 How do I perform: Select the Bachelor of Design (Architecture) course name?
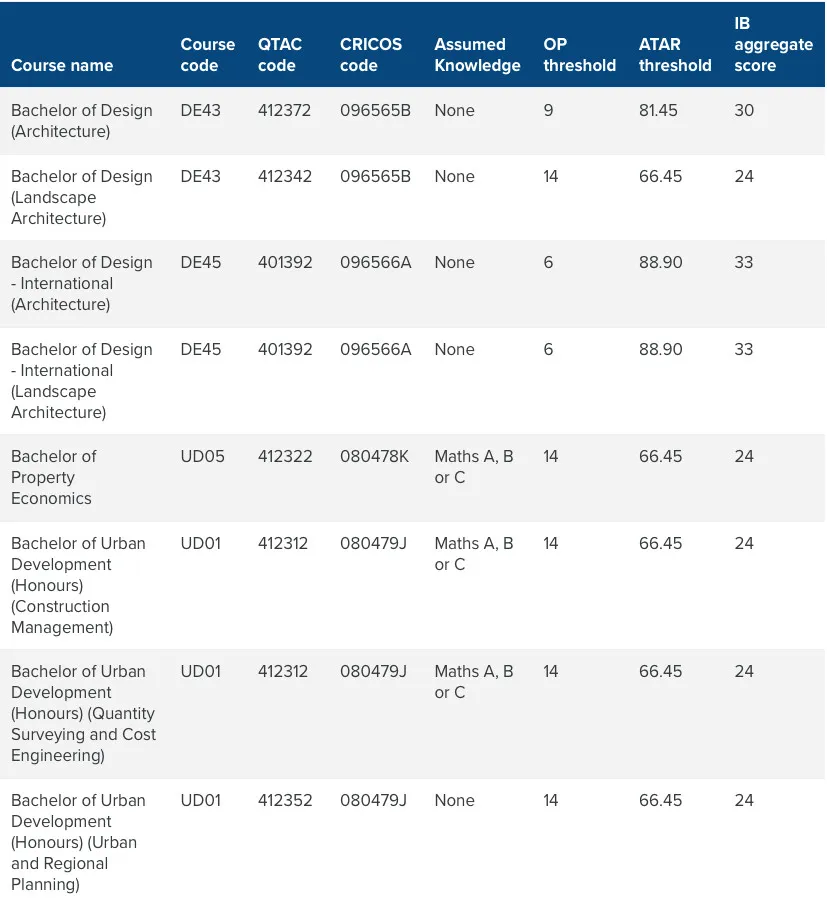click(81, 121)
